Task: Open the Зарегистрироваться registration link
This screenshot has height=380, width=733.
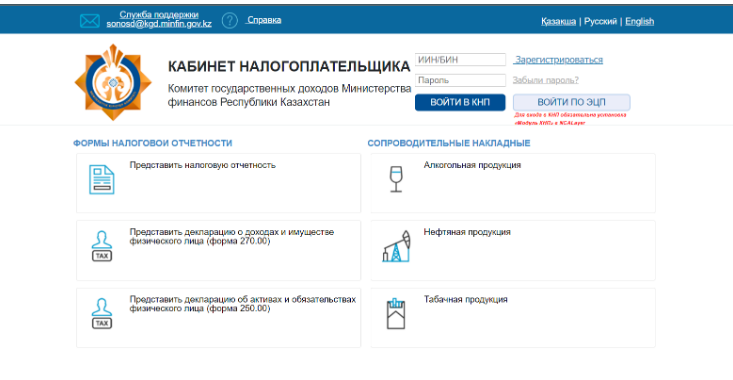Action: (559, 60)
